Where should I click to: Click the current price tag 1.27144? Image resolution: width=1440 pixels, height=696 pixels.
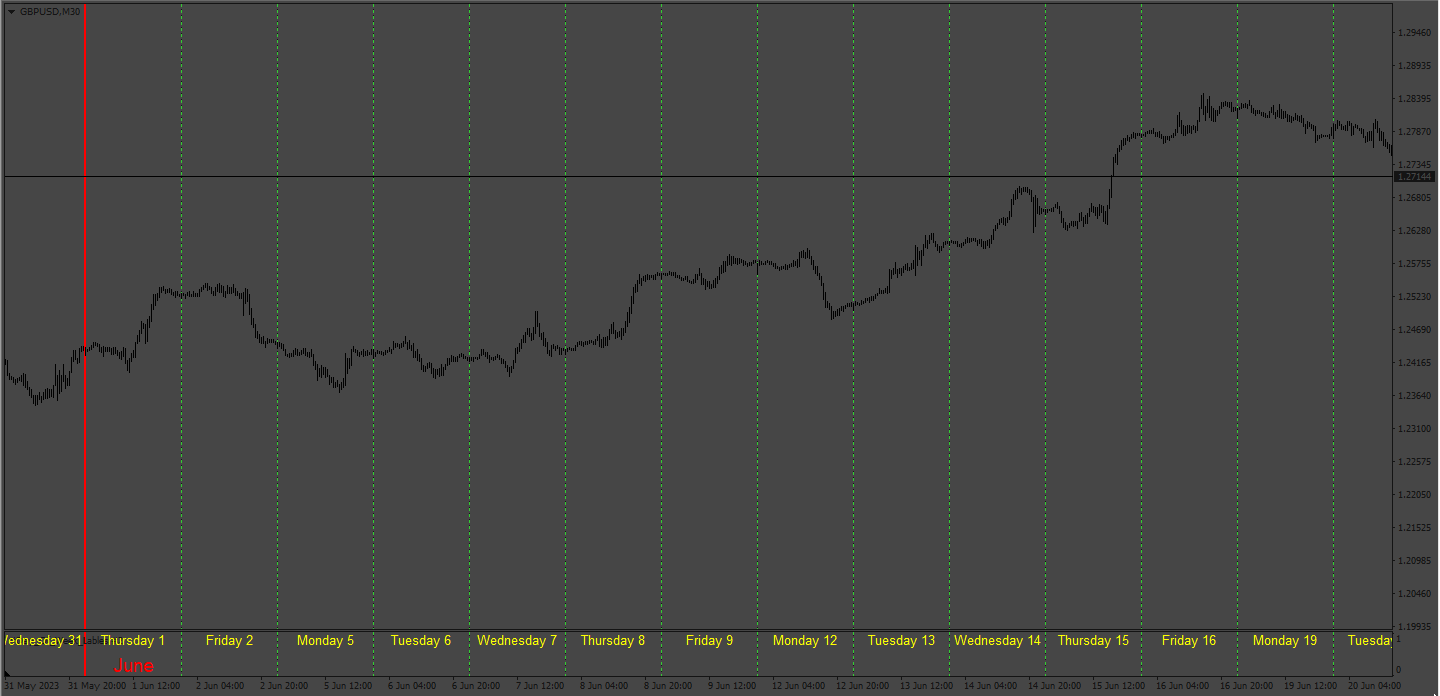[x=1414, y=176]
